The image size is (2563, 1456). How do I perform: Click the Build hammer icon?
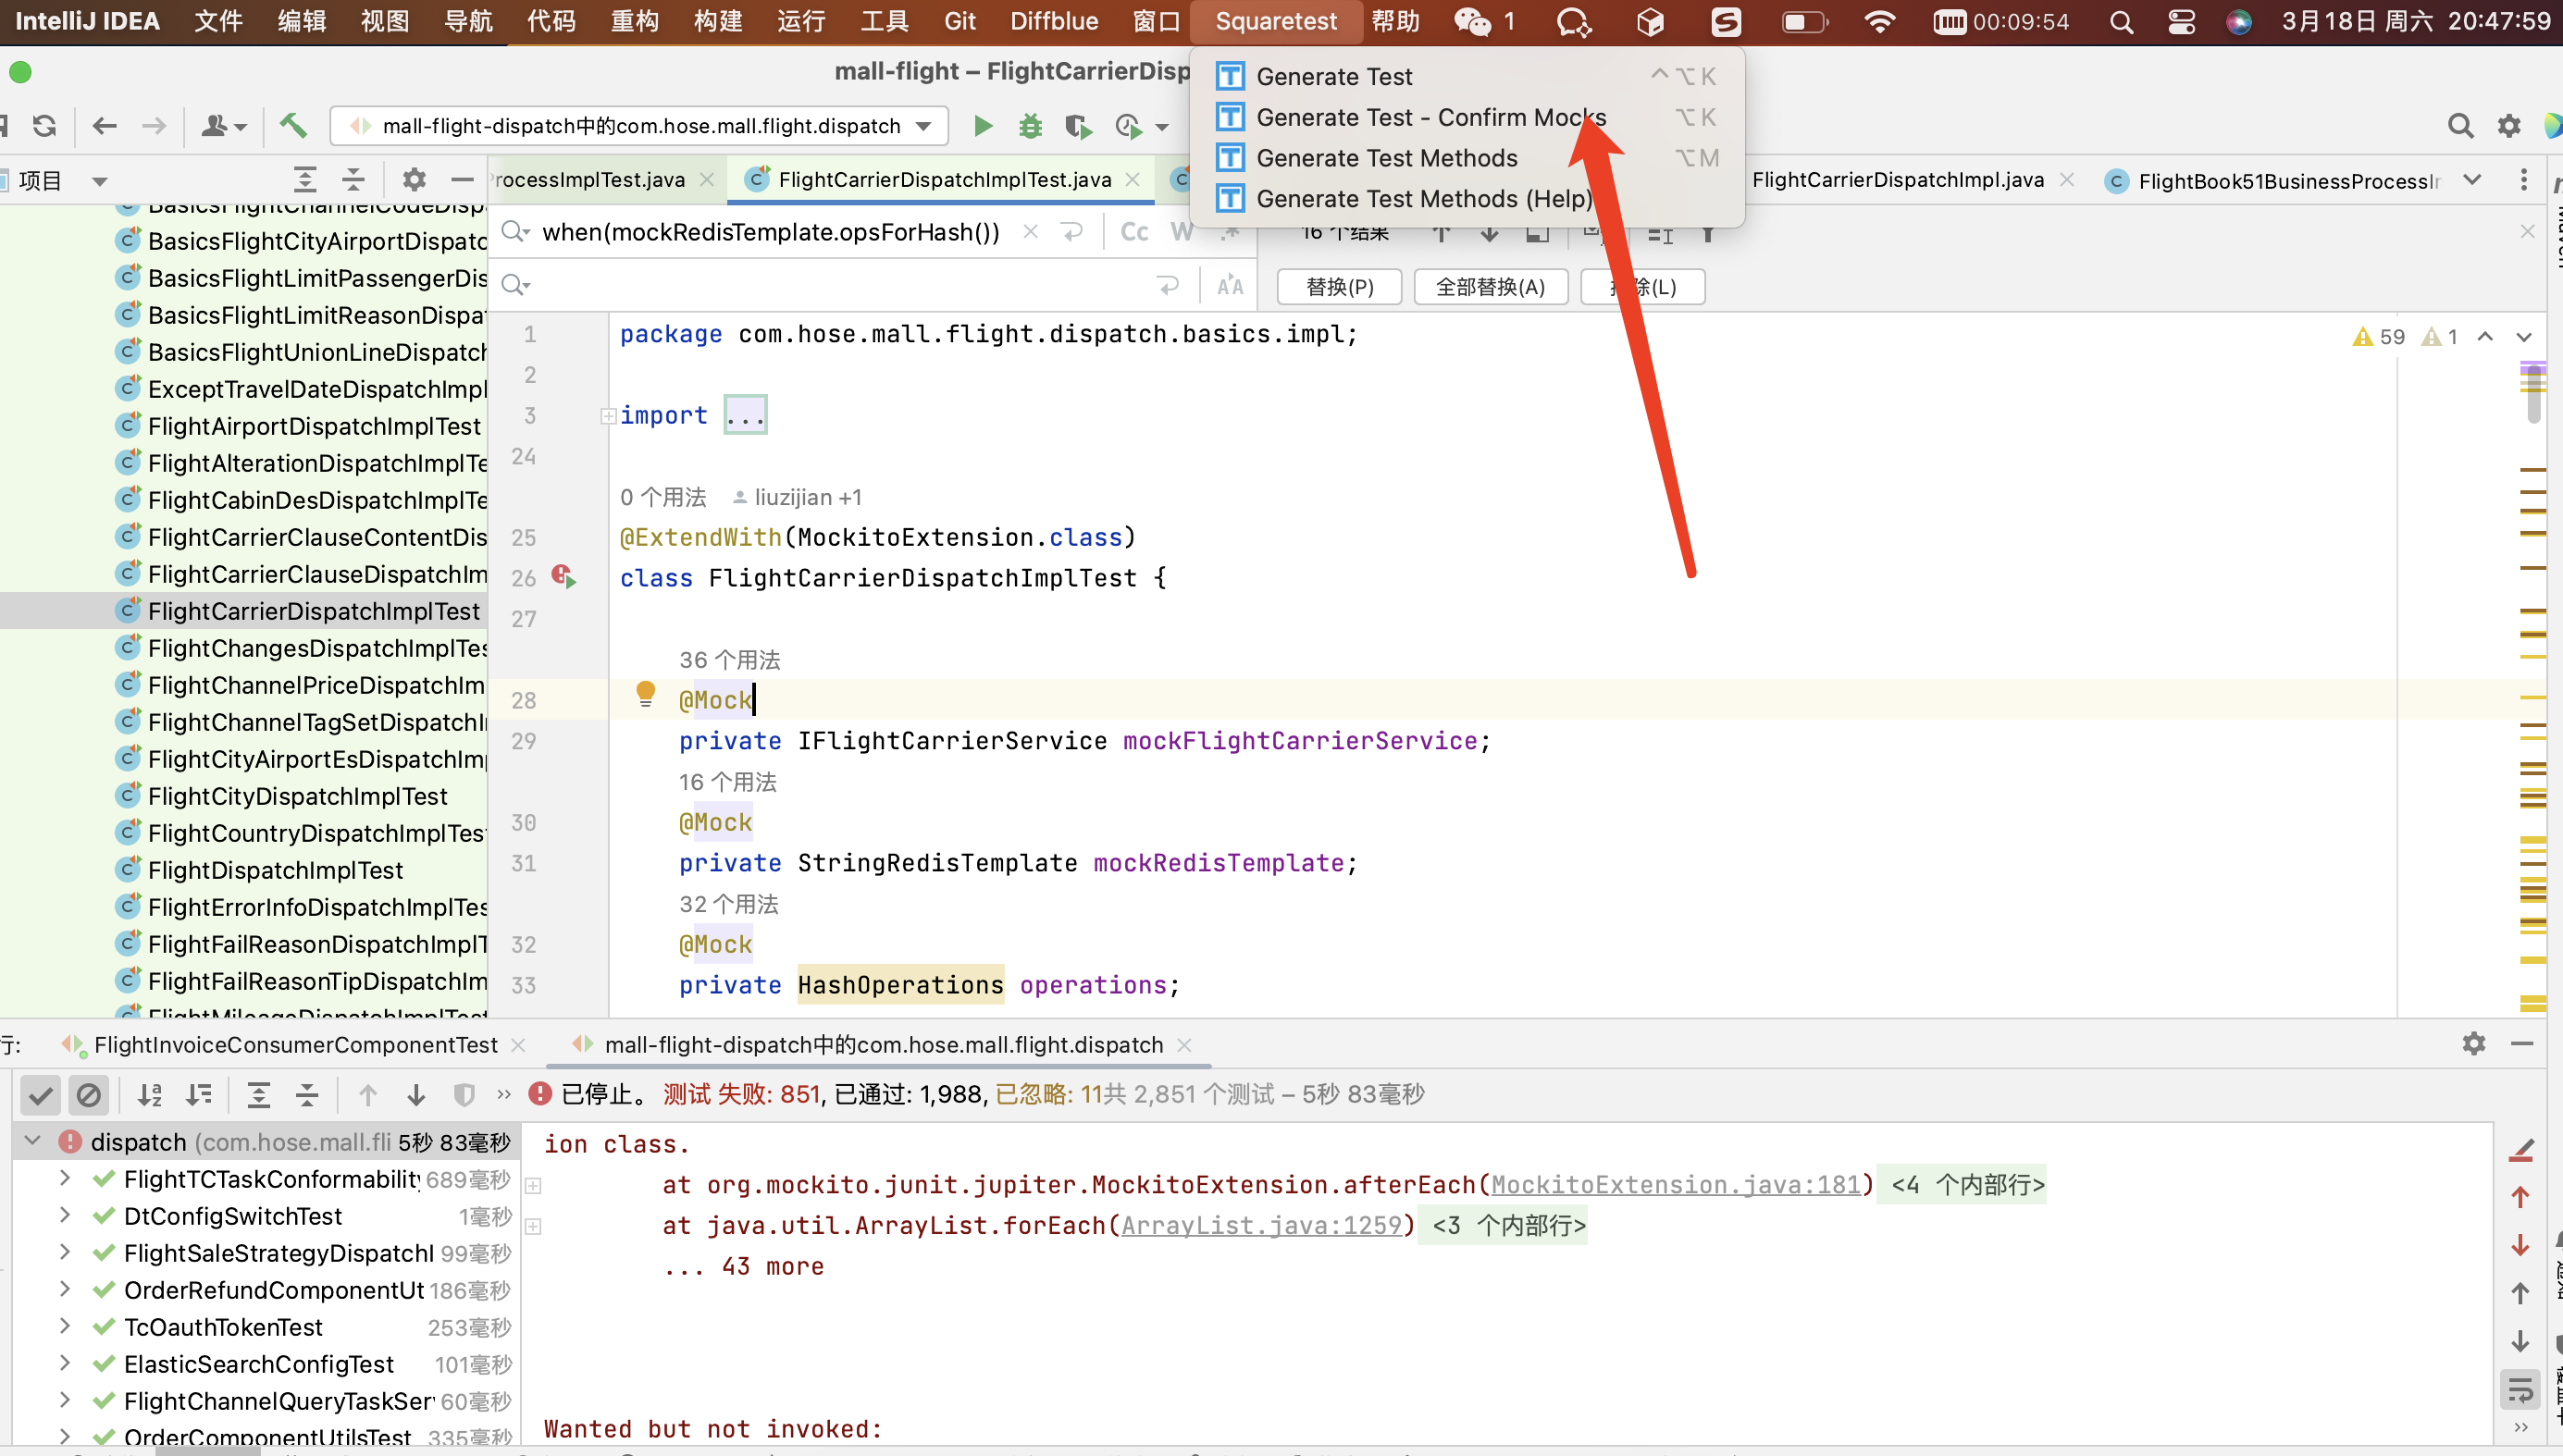pos(292,126)
